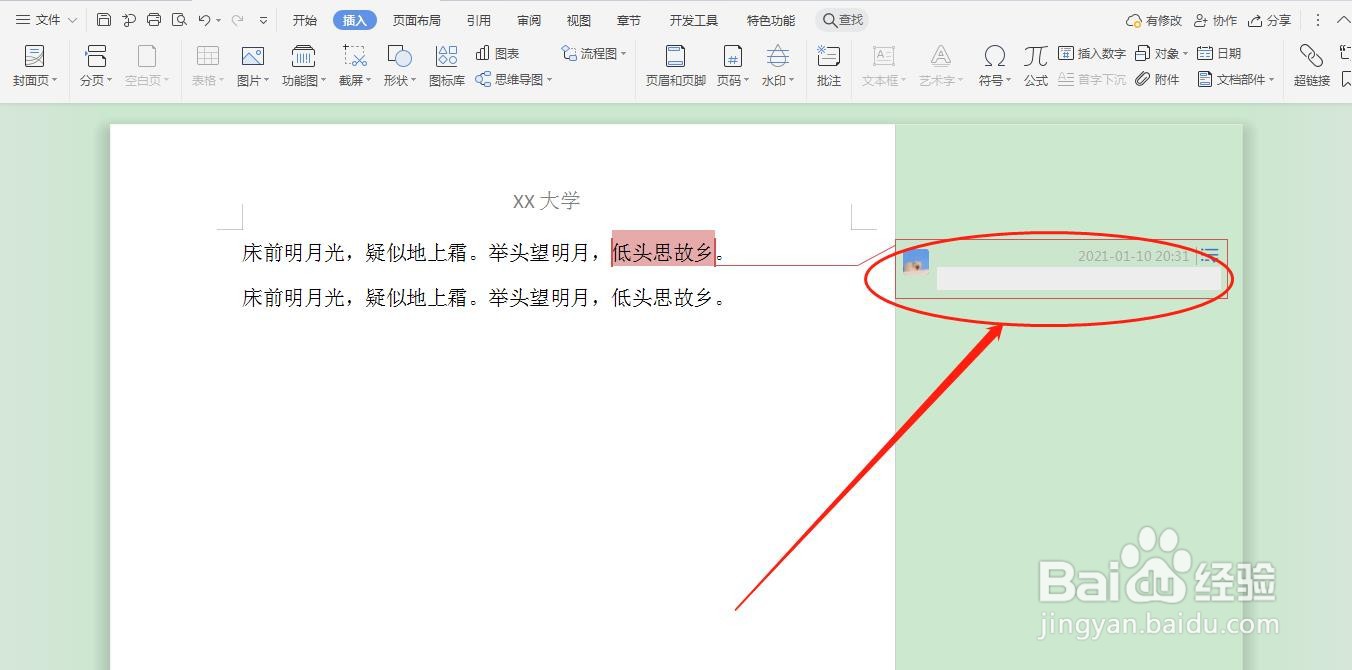Insert a new comment with 批注

[x=828, y=65]
